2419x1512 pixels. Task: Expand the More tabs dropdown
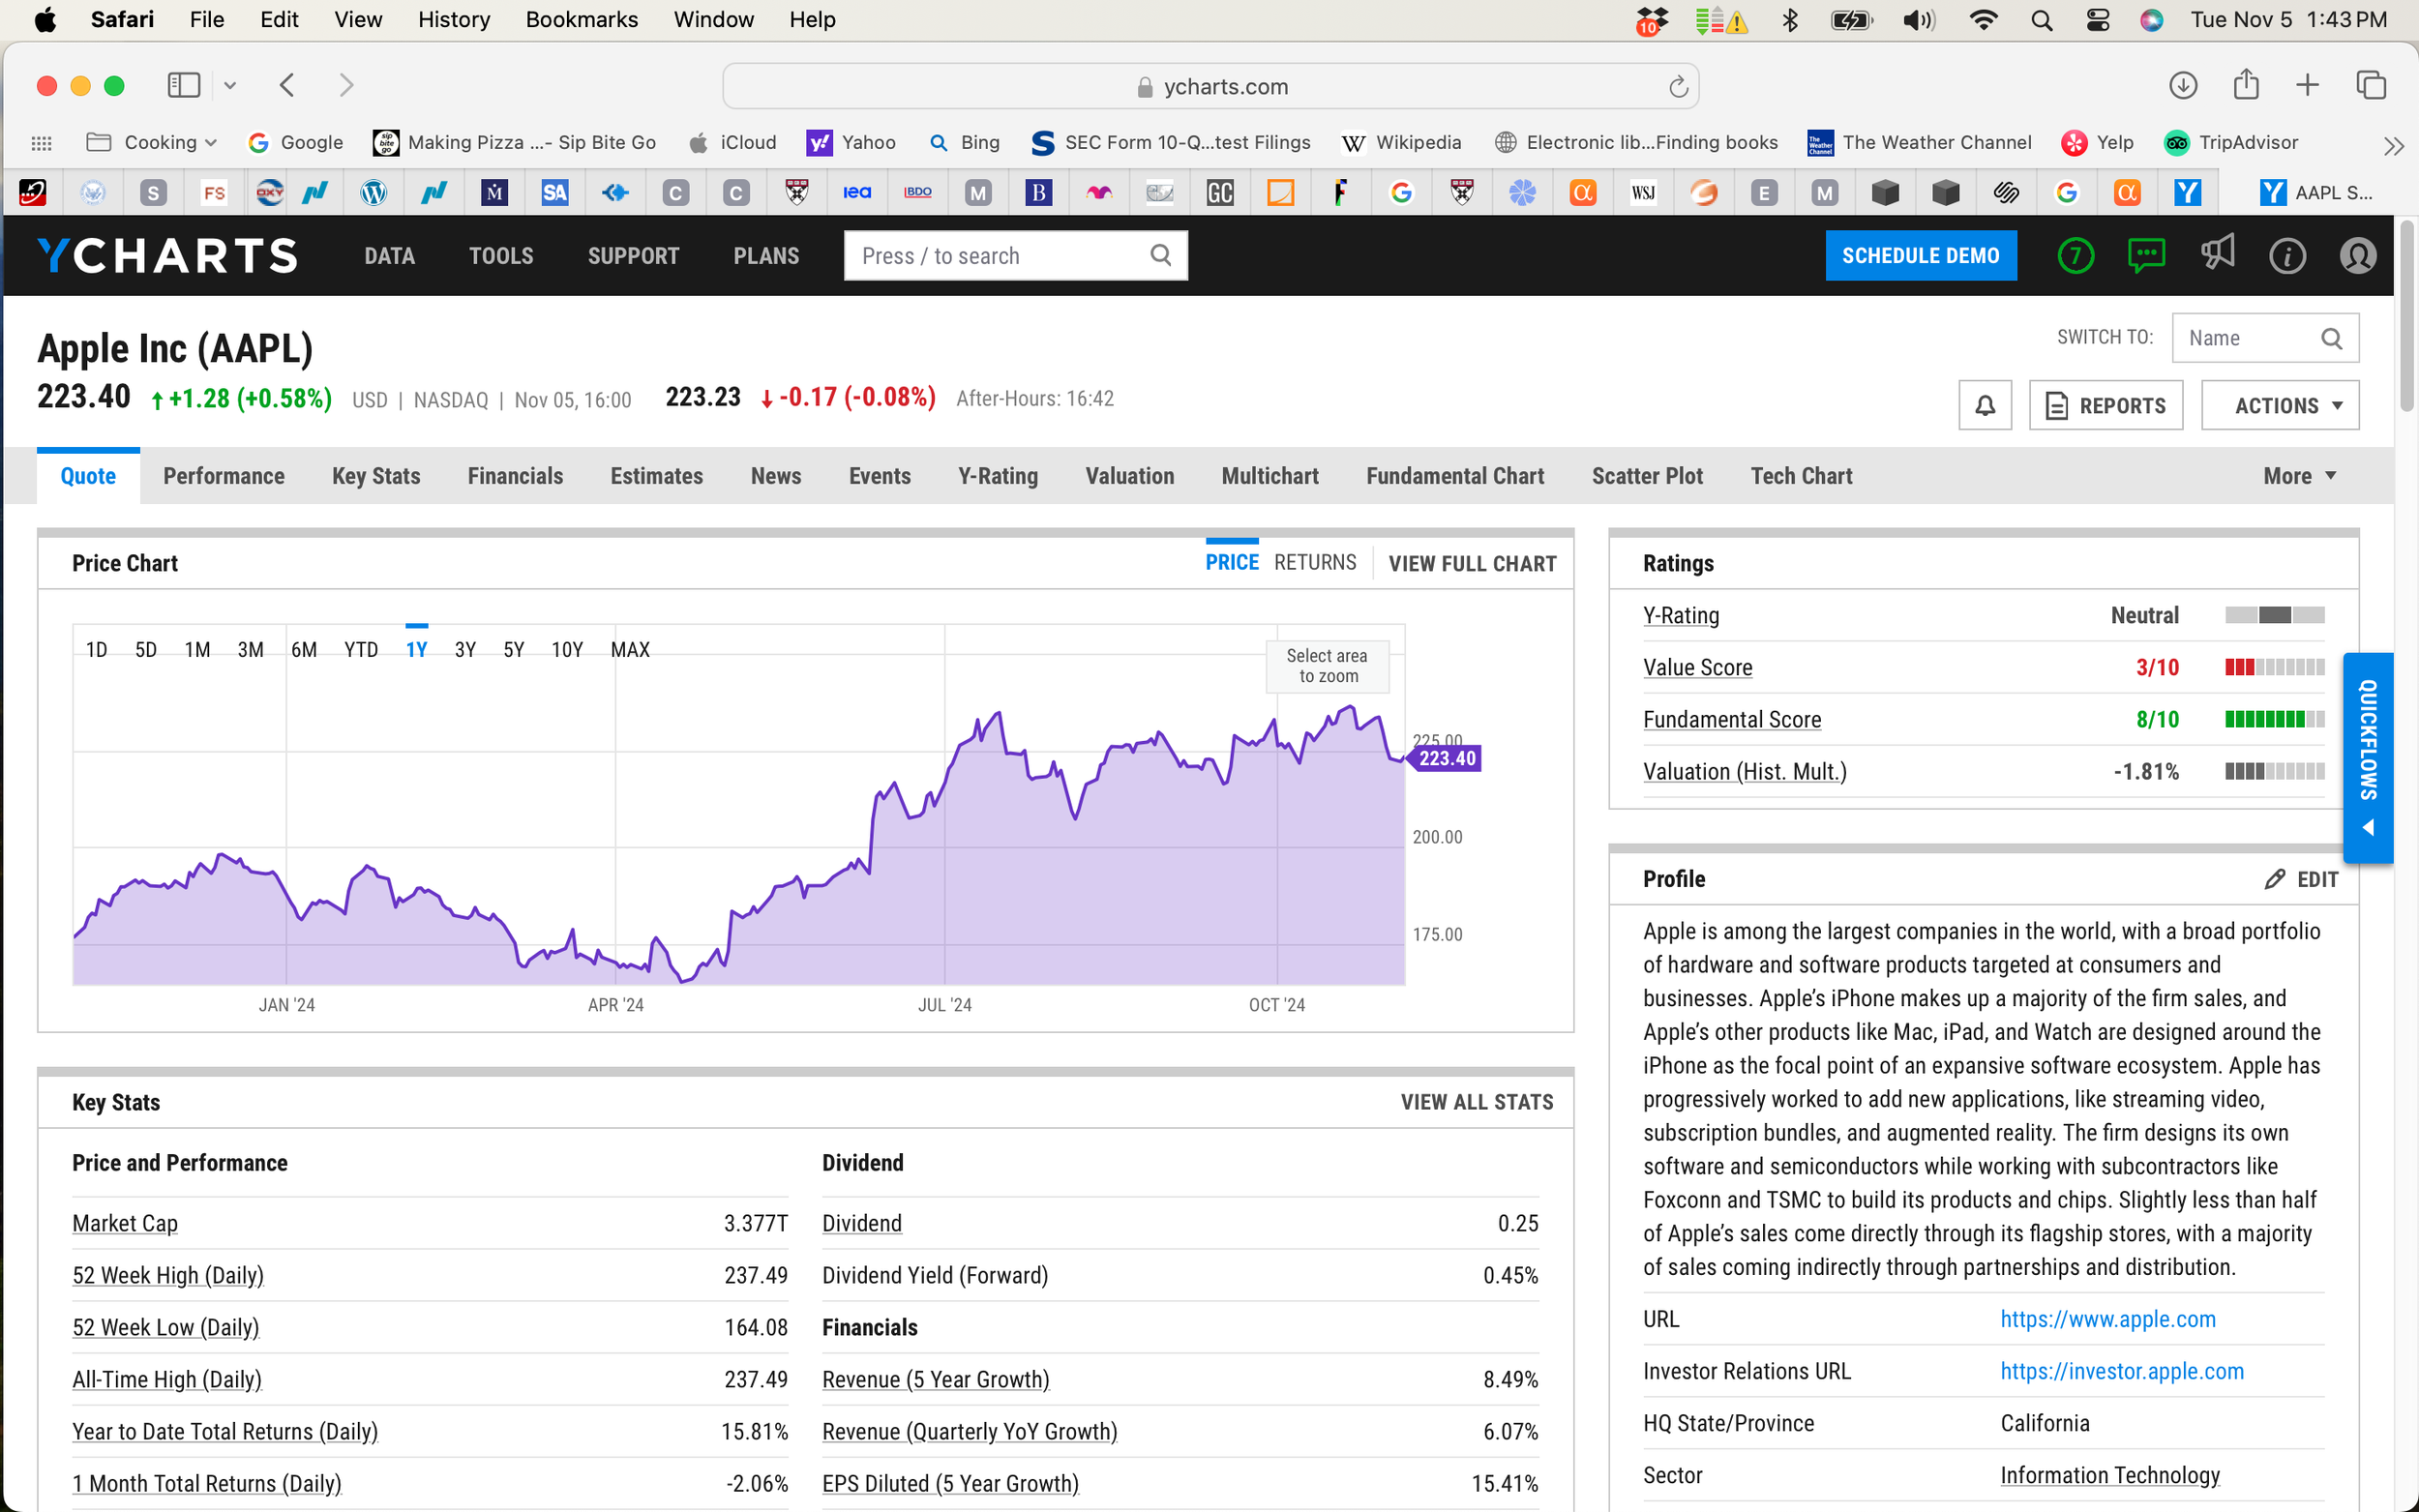pos(2298,476)
